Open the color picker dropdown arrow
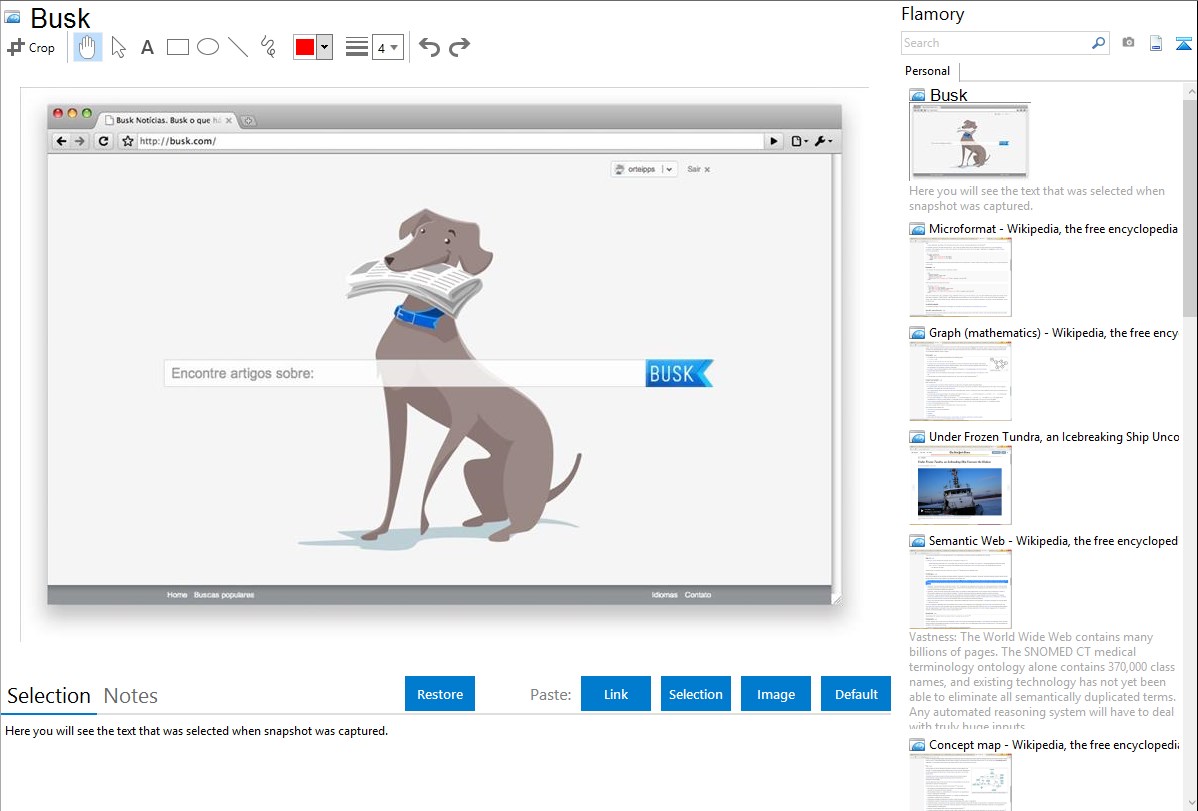 [x=324, y=47]
